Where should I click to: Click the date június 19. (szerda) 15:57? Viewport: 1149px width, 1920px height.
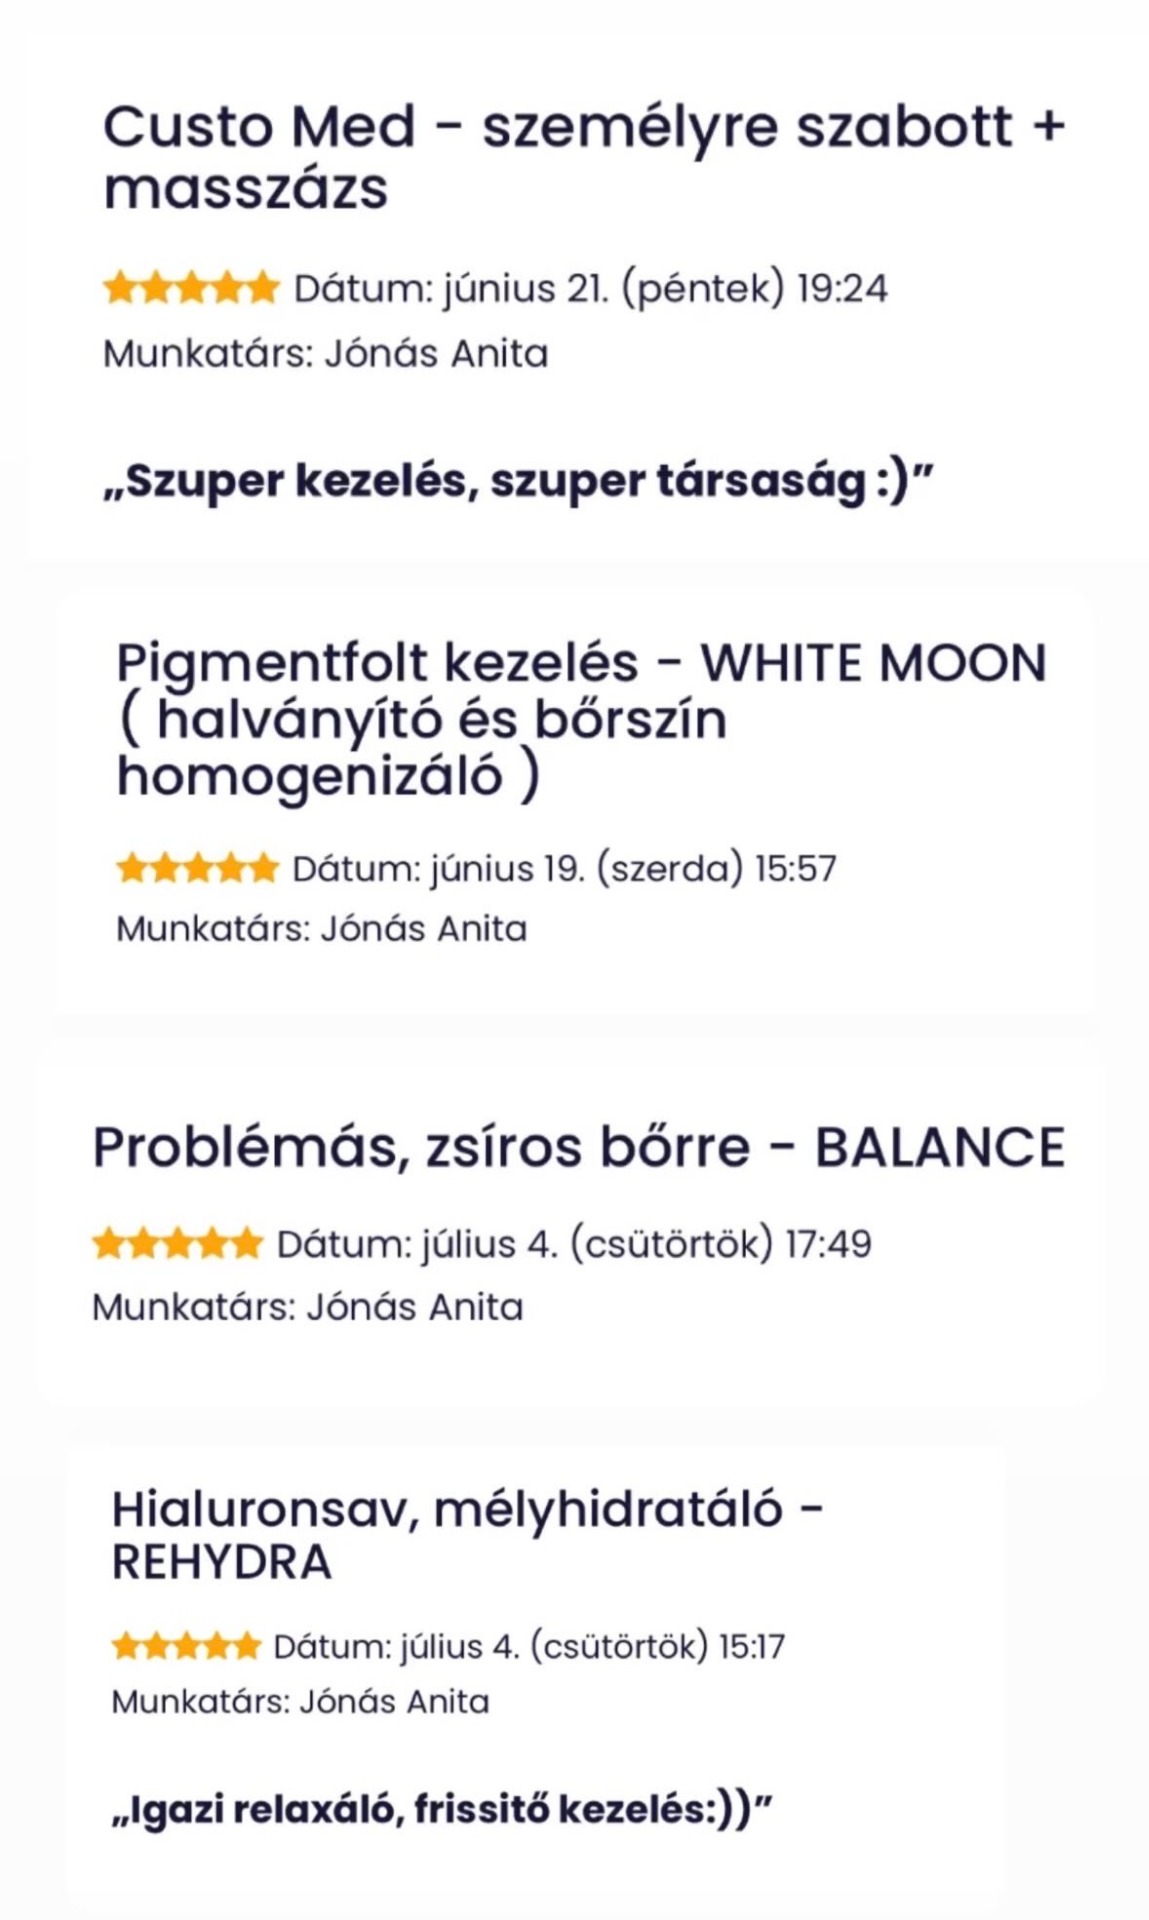(x=564, y=868)
